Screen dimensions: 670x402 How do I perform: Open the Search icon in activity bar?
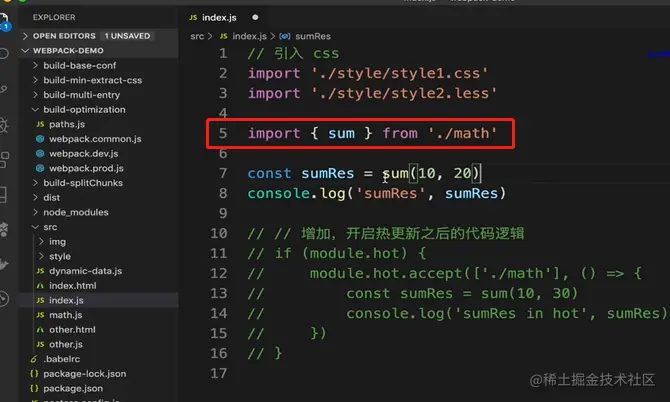tap(3, 54)
